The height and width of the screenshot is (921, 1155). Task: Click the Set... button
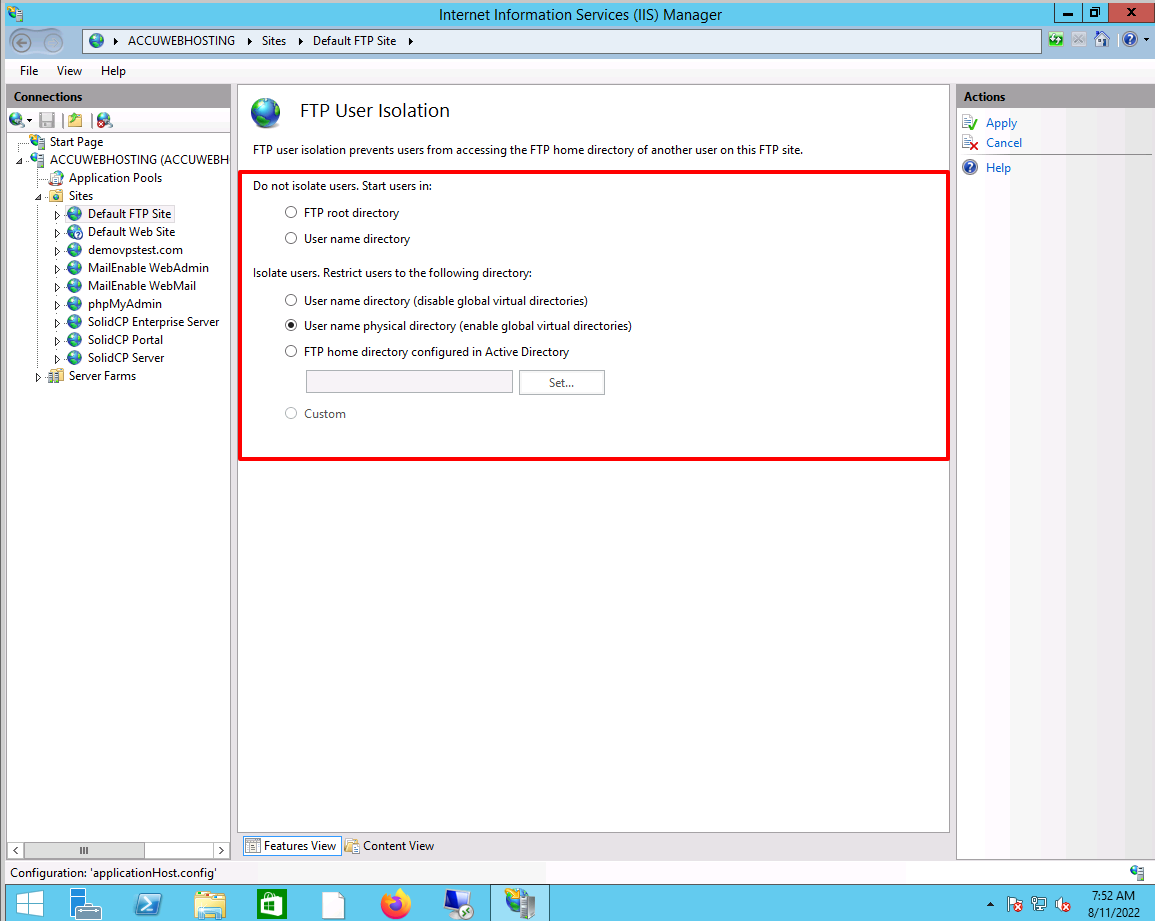[561, 382]
